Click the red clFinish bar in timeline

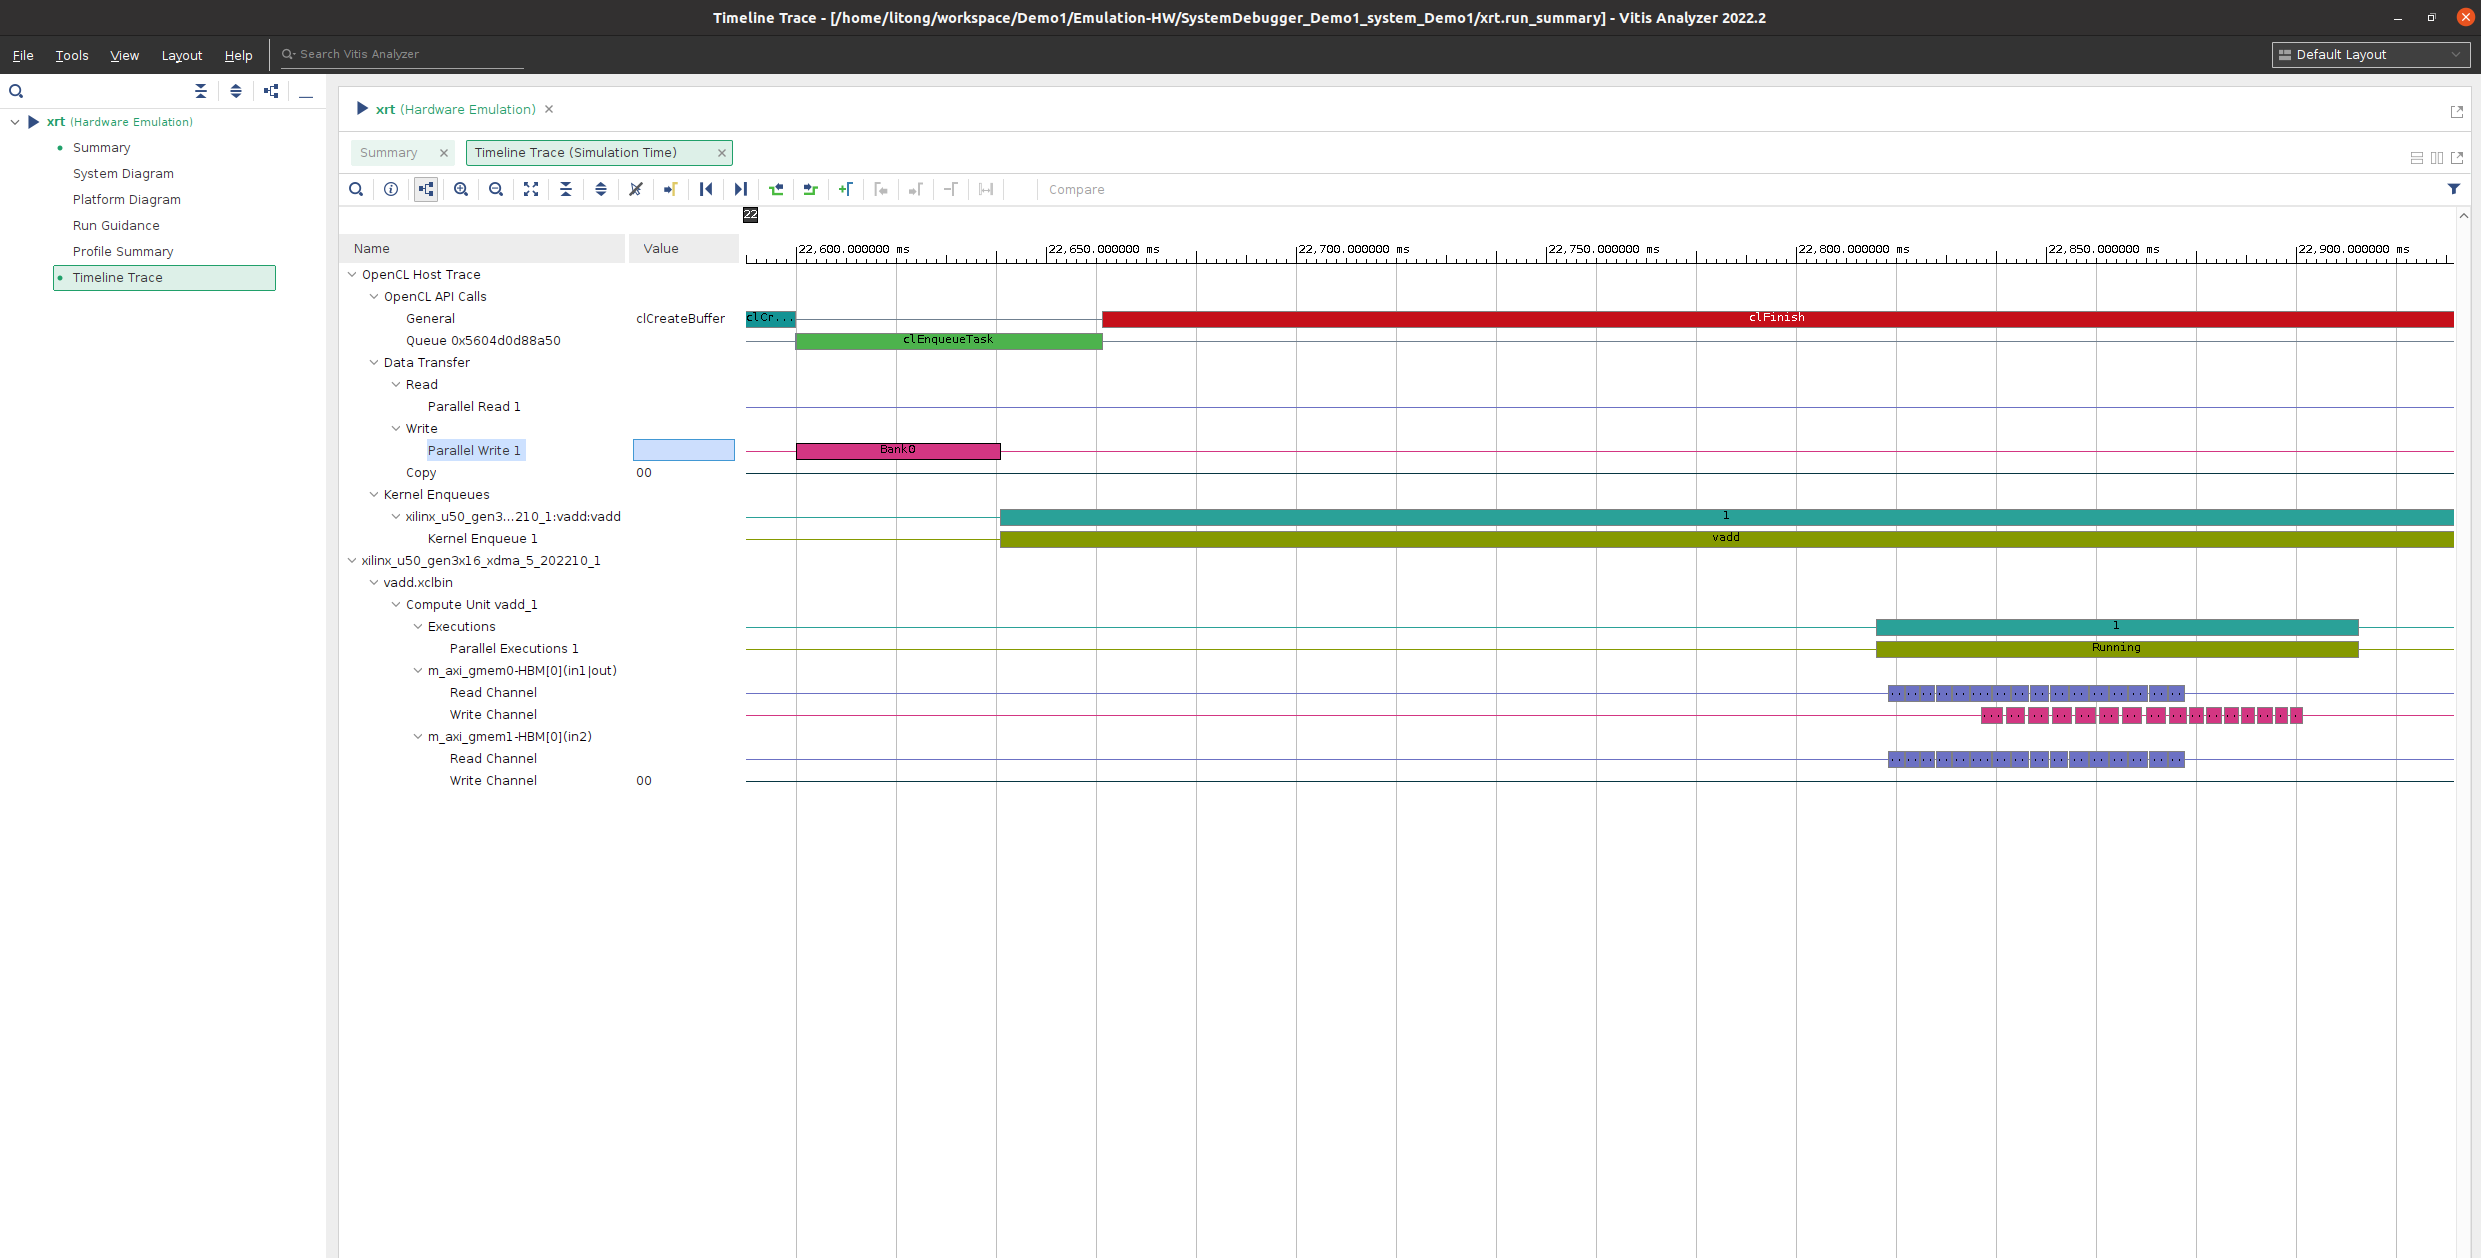tap(1777, 319)
